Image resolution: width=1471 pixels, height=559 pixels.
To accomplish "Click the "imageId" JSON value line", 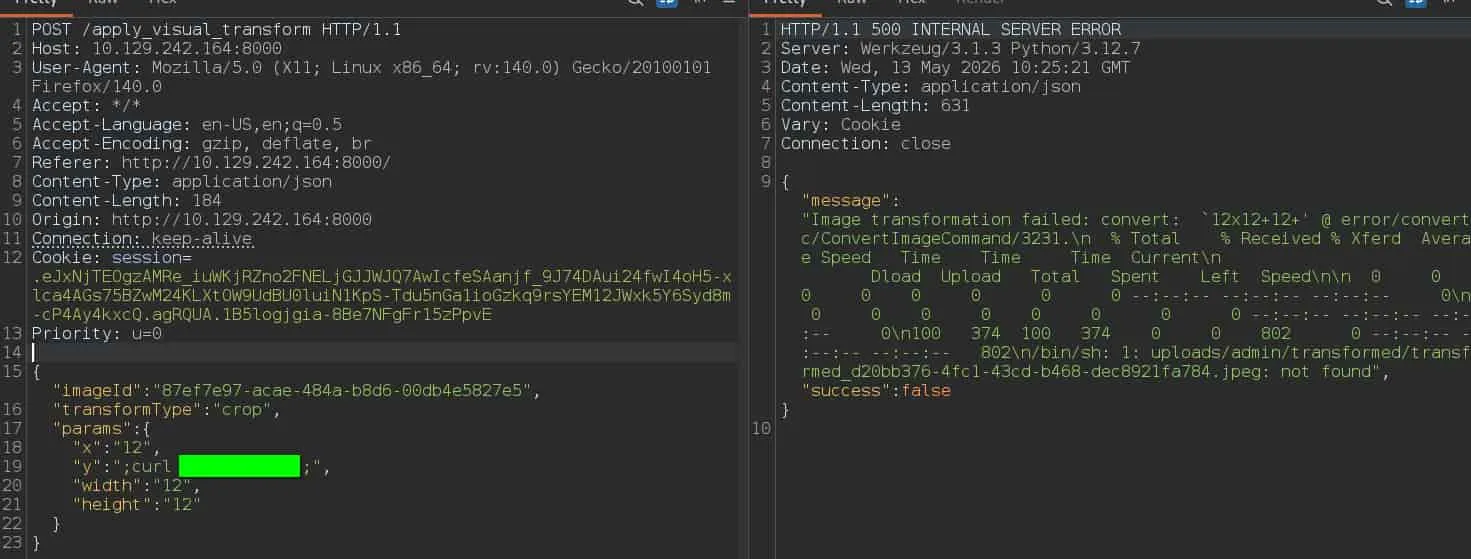I will coord(296,390).
